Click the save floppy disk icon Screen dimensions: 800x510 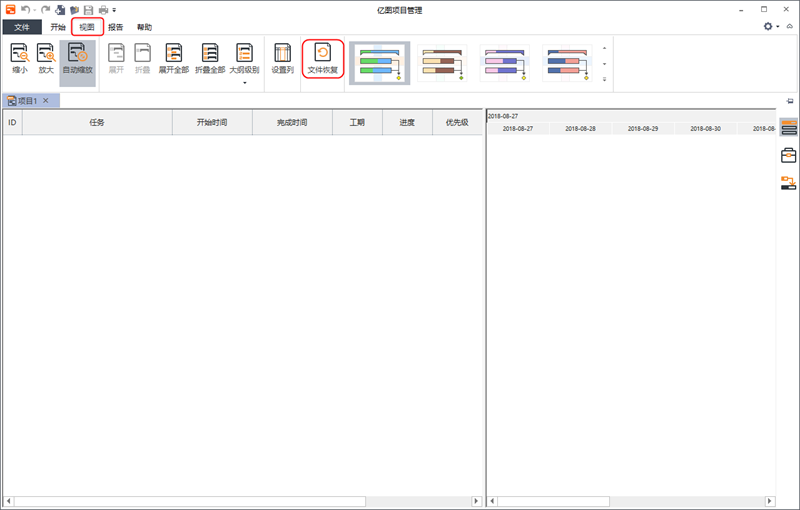[88, 10]
